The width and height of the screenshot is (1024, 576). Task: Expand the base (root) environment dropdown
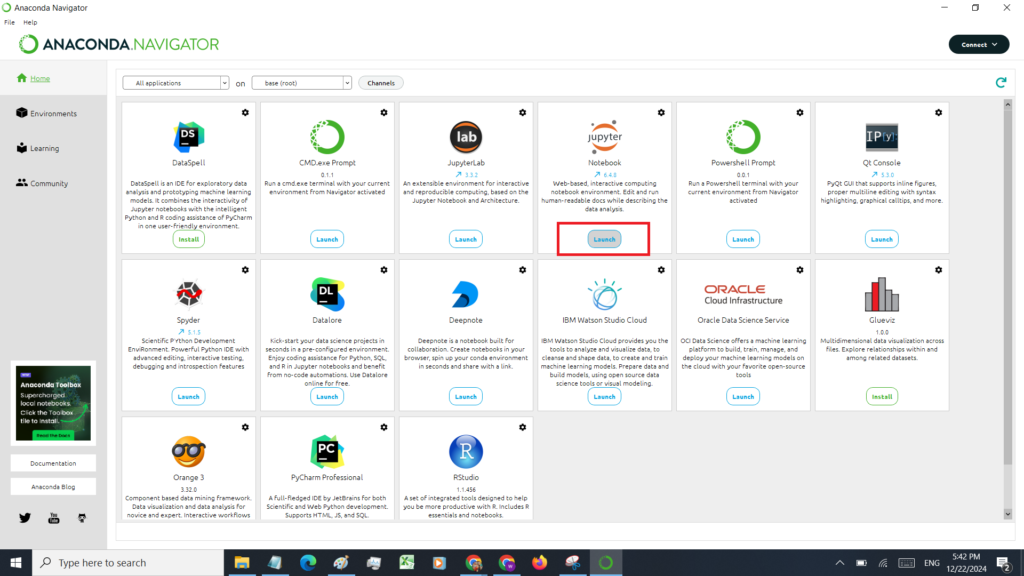tap(301, 83)
